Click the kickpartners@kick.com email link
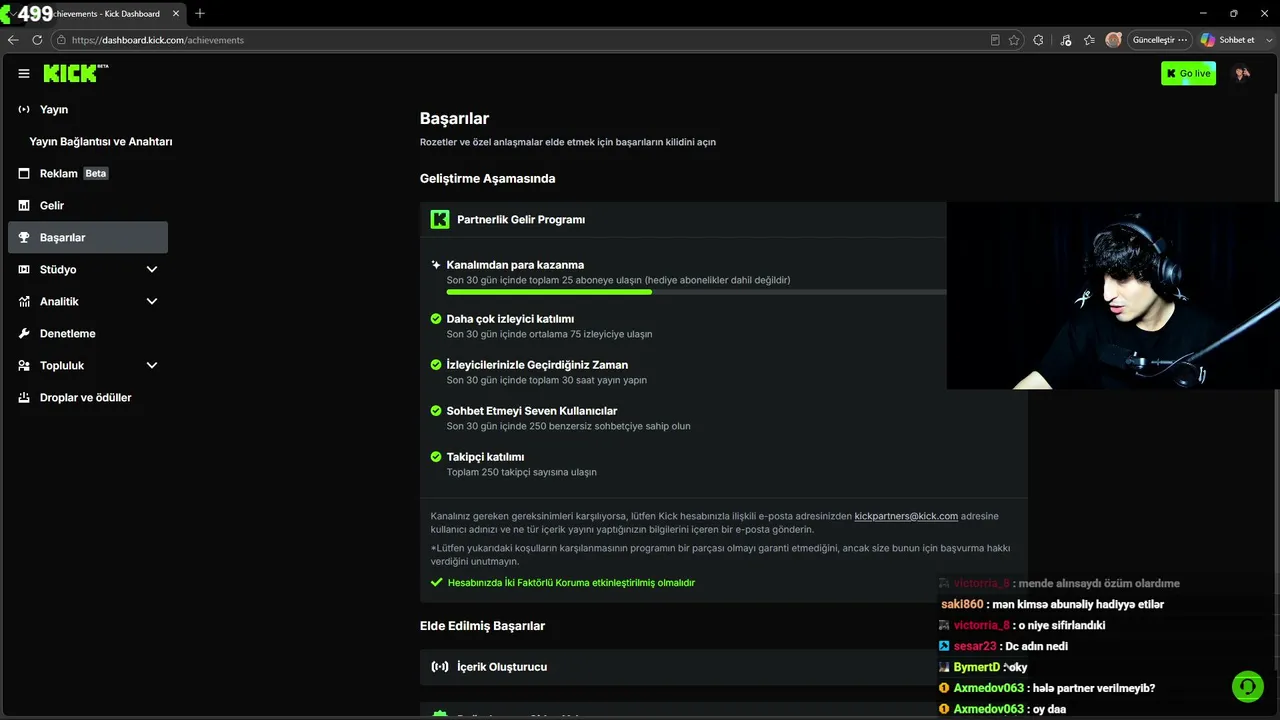Viewport: 1280px width, 720px height. pyautogui.click(x=906, y=516)
